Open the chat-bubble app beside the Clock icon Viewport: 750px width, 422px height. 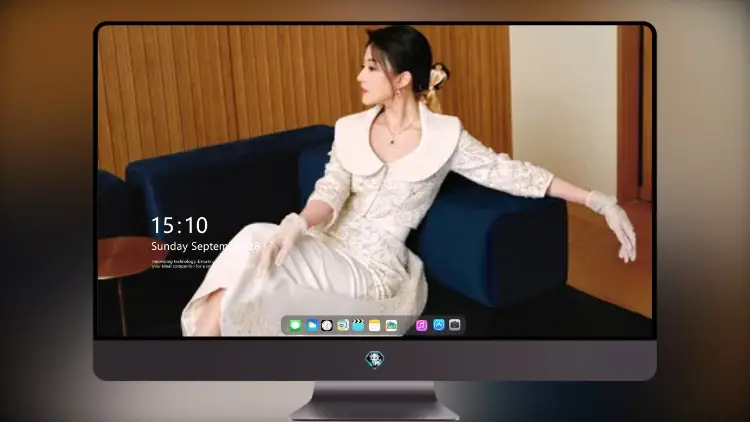click(342, 326)
